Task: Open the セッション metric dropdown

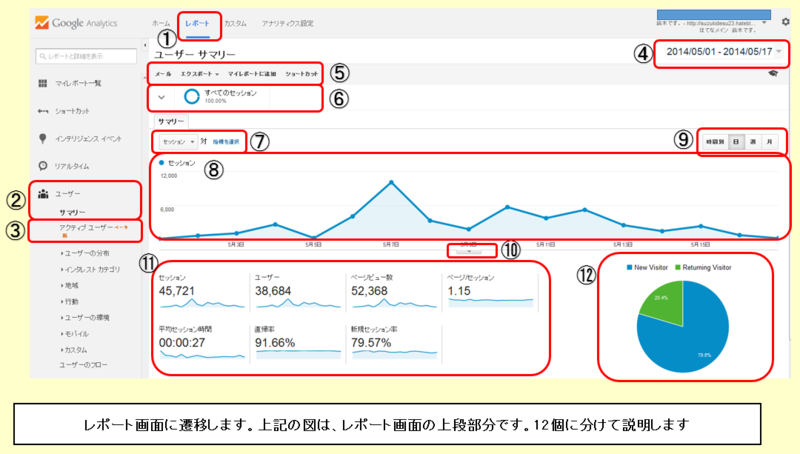Action: [x=178, y=142]
